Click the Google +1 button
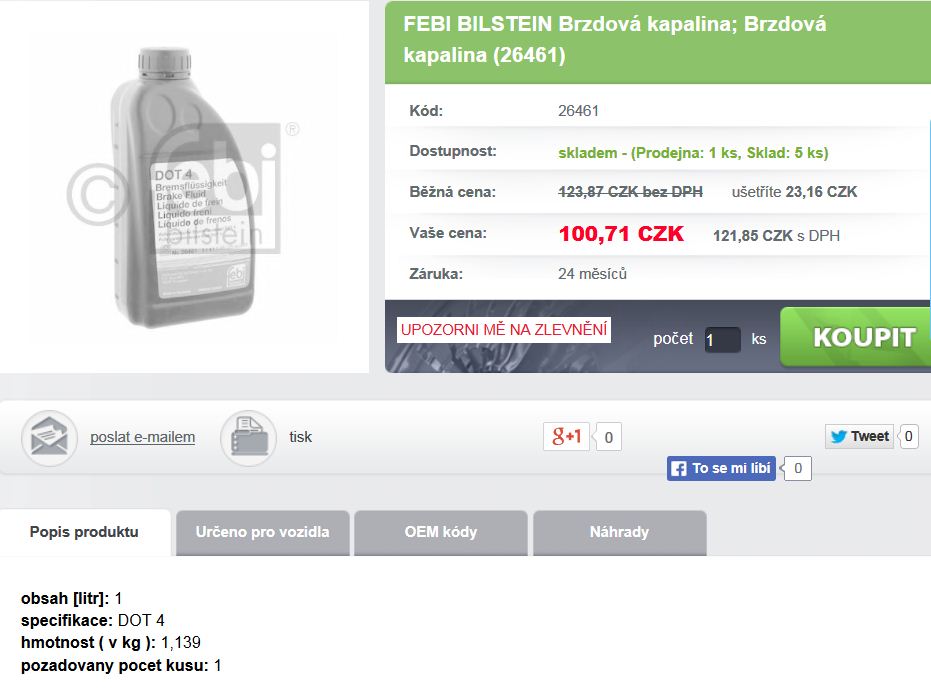The width and height of the screenshot is (931, 700). [567, 436]
